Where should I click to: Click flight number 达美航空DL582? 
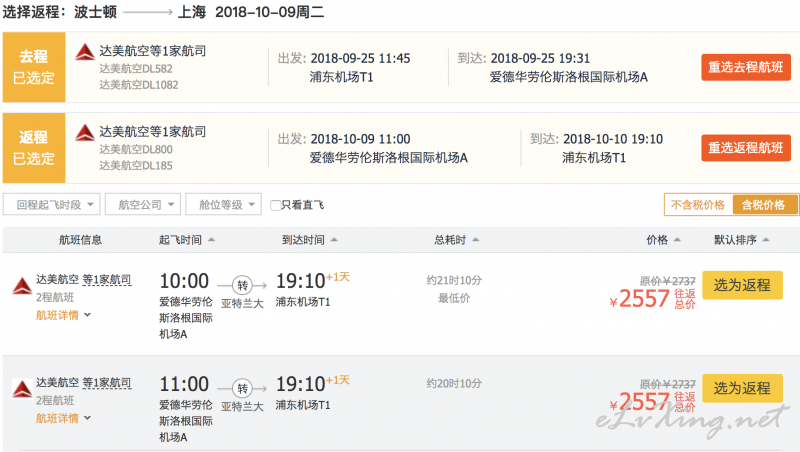[136, 69]
